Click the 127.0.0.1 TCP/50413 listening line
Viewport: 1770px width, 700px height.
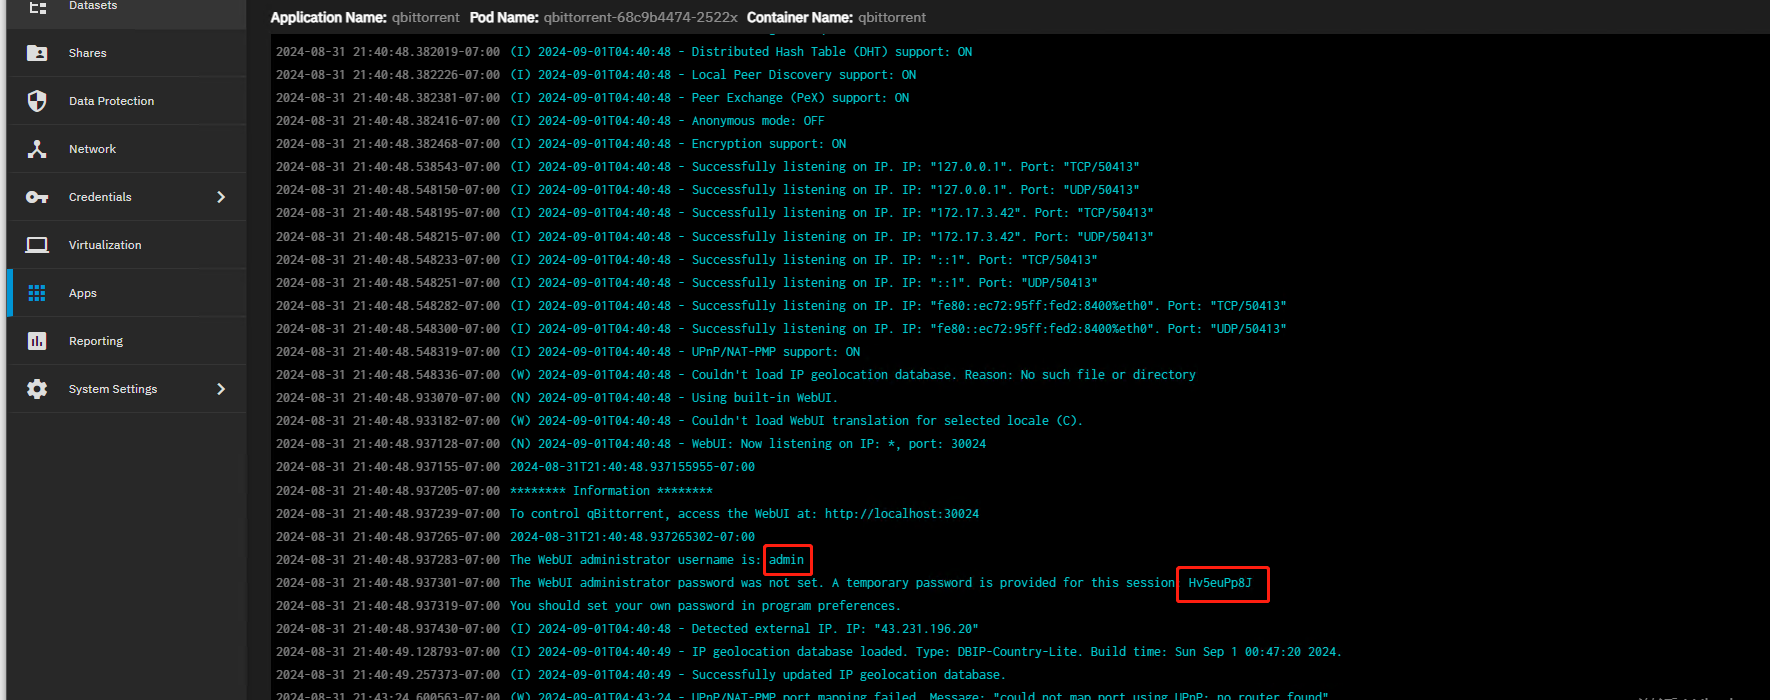pyautogui.click(x=708, y=167)
